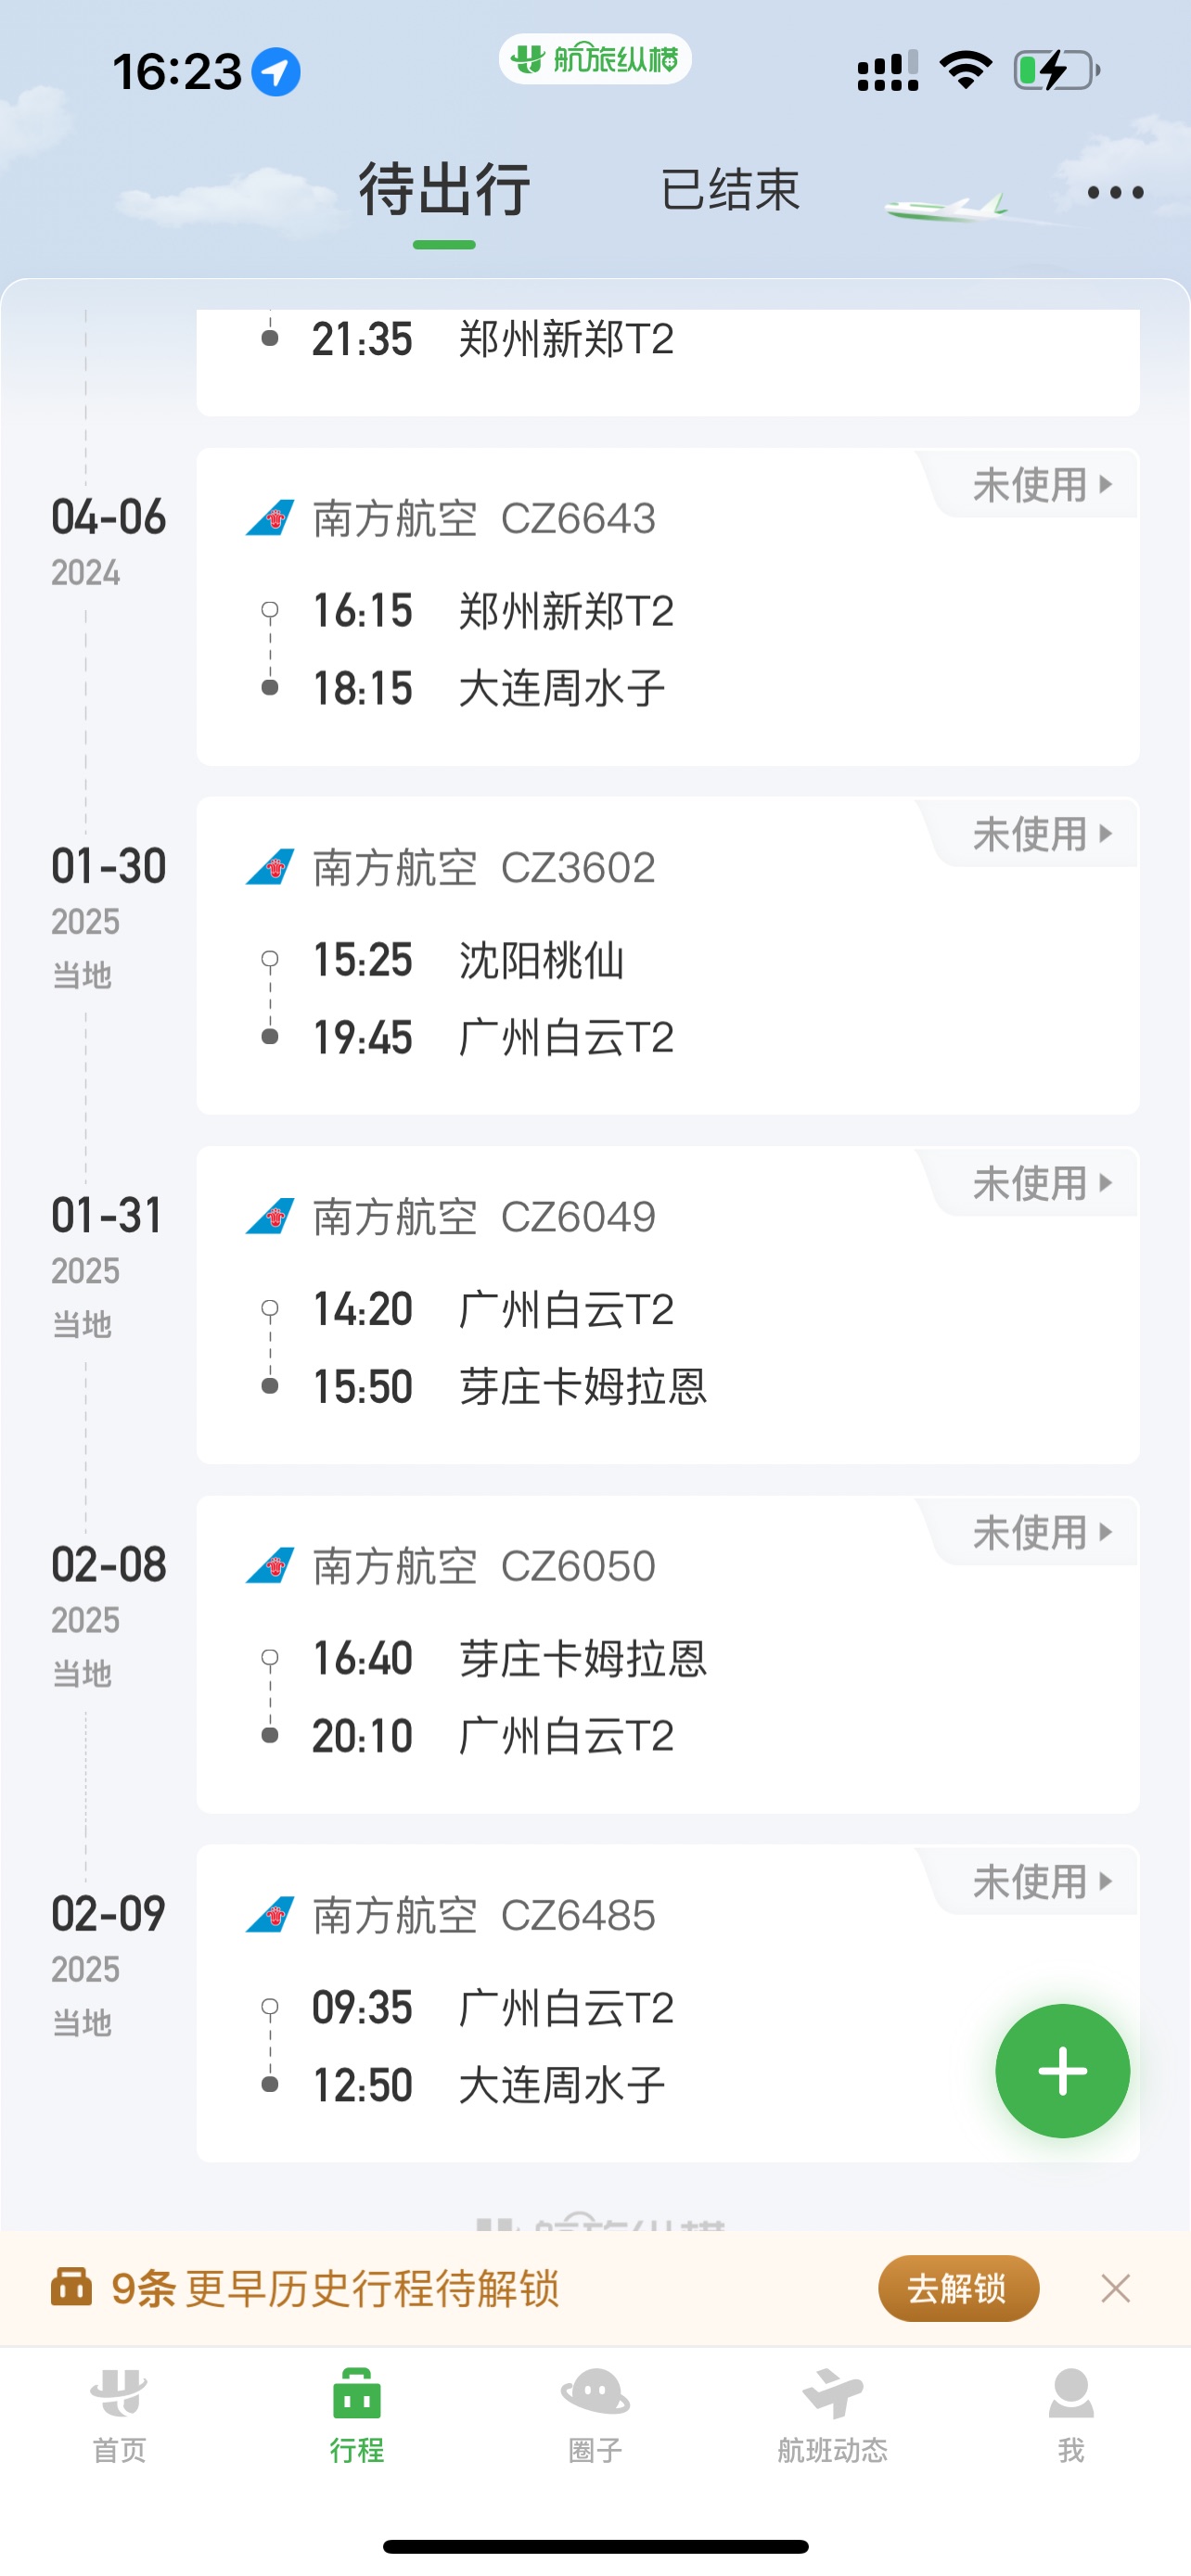Expand 未使用 status for flight CZ3602
The image size is (1191, 2576).
click(1040, 834)
